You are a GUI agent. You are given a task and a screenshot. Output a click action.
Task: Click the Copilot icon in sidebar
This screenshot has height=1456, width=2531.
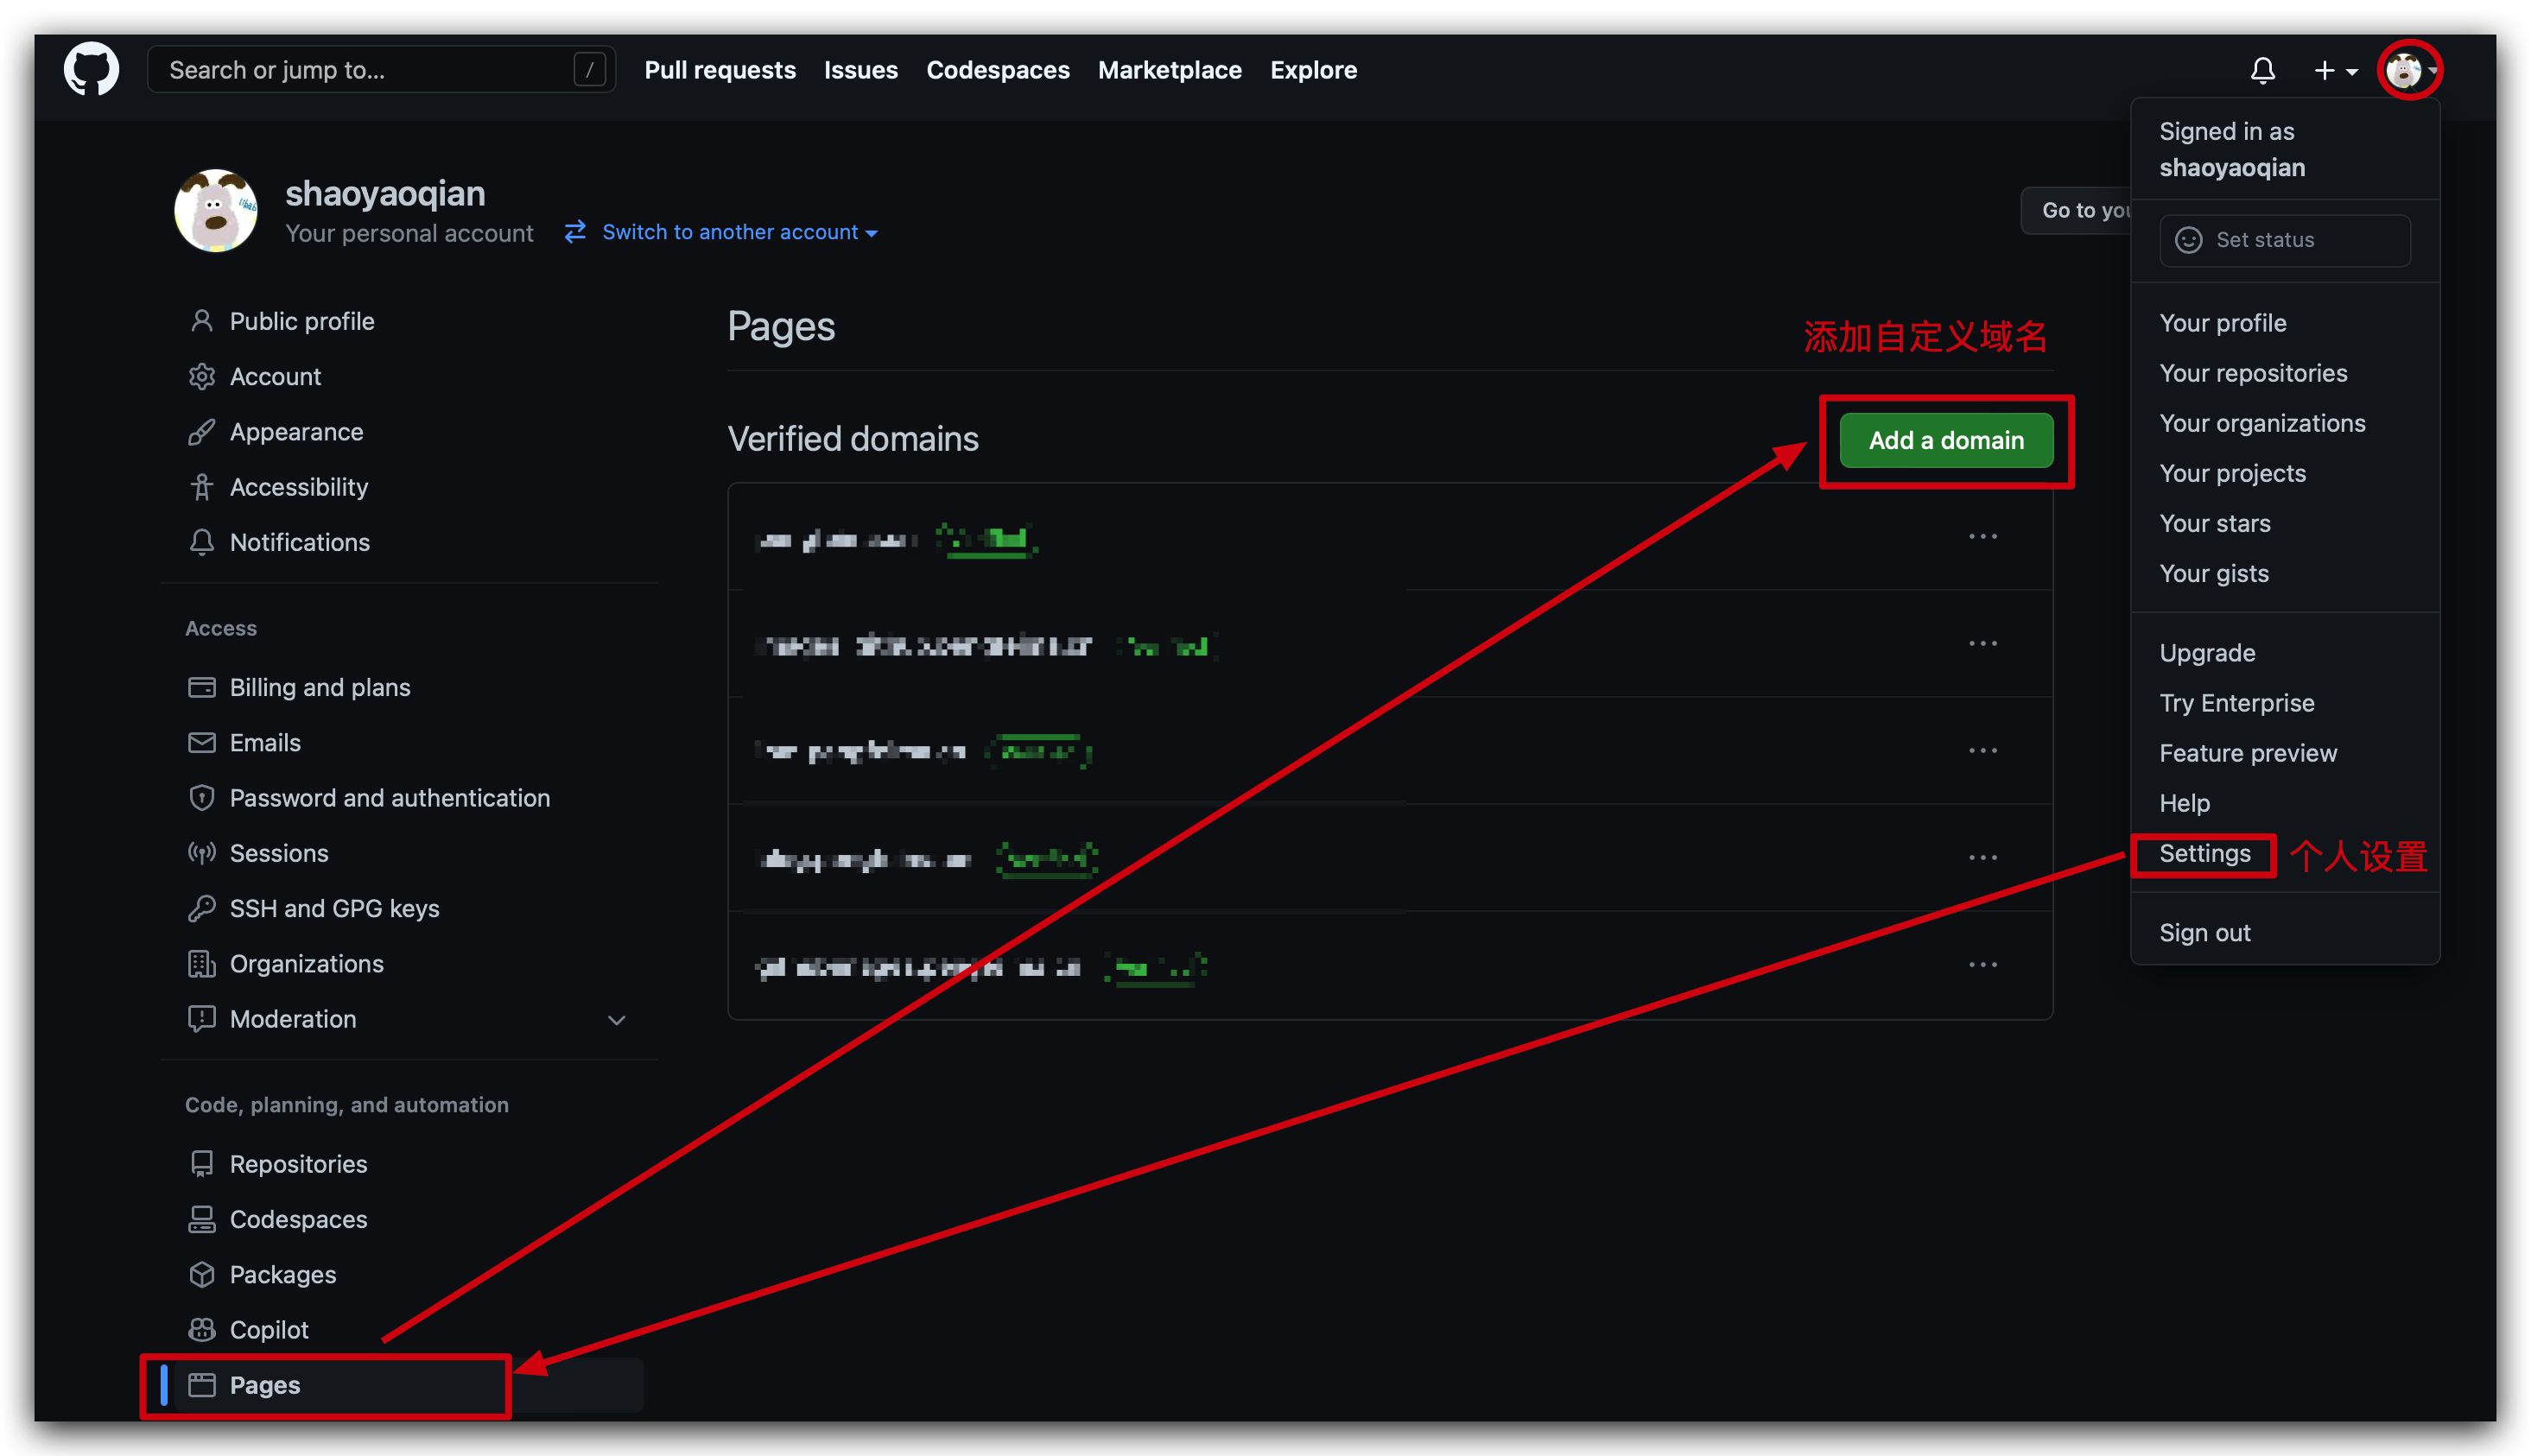202,1329
